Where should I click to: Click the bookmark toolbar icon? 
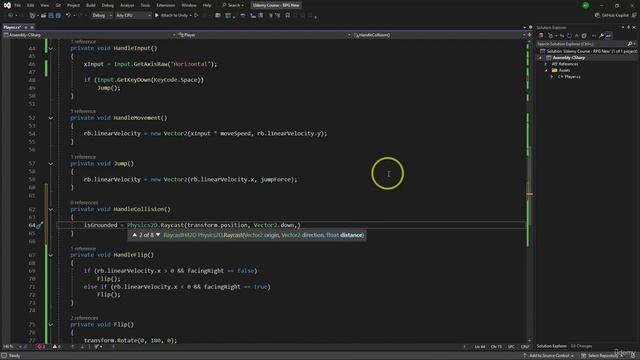coord(288,16)
